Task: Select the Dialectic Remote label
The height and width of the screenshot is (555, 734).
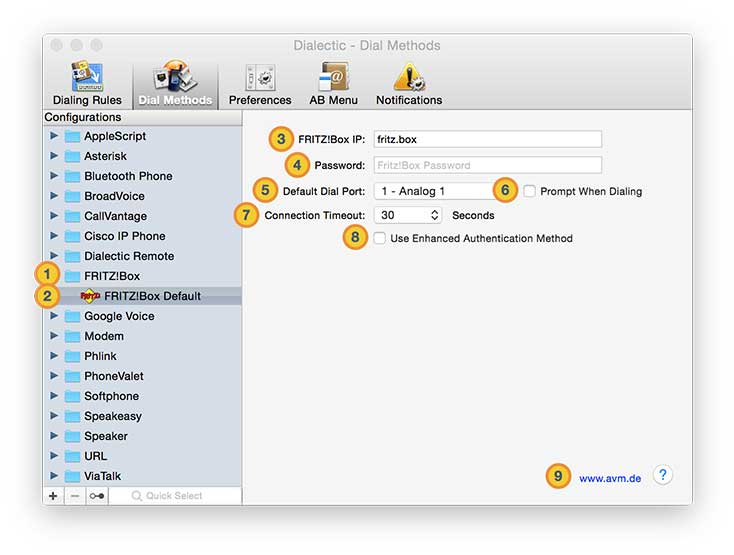Action: point(129,256)
